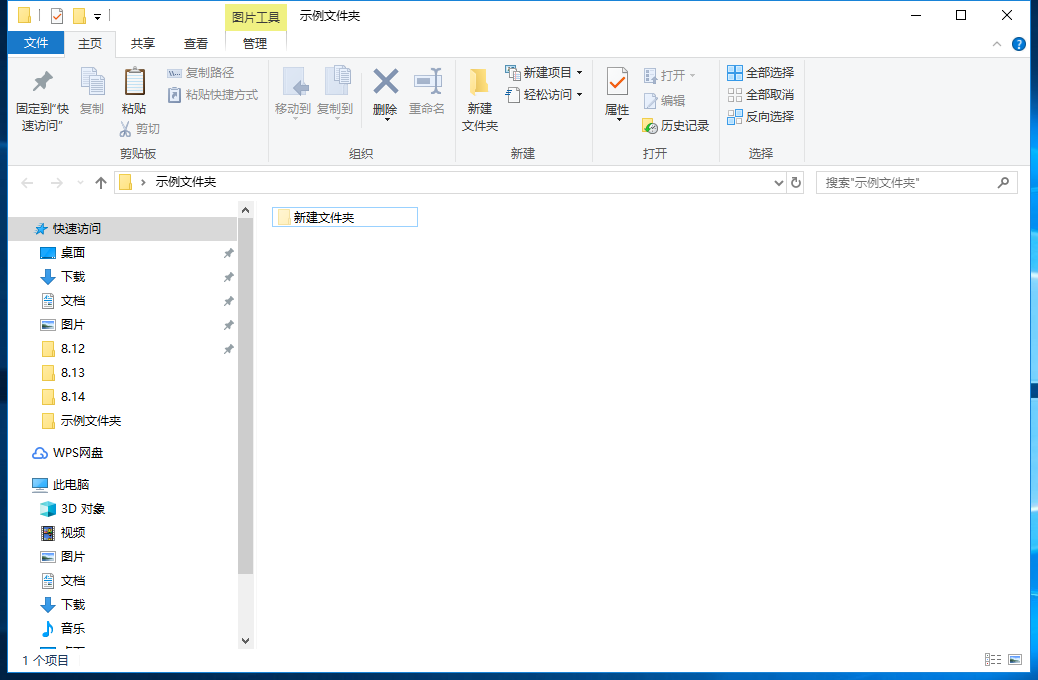
Task: Click Invert selection (反向选择)
Action: click(x=761, y=117)
